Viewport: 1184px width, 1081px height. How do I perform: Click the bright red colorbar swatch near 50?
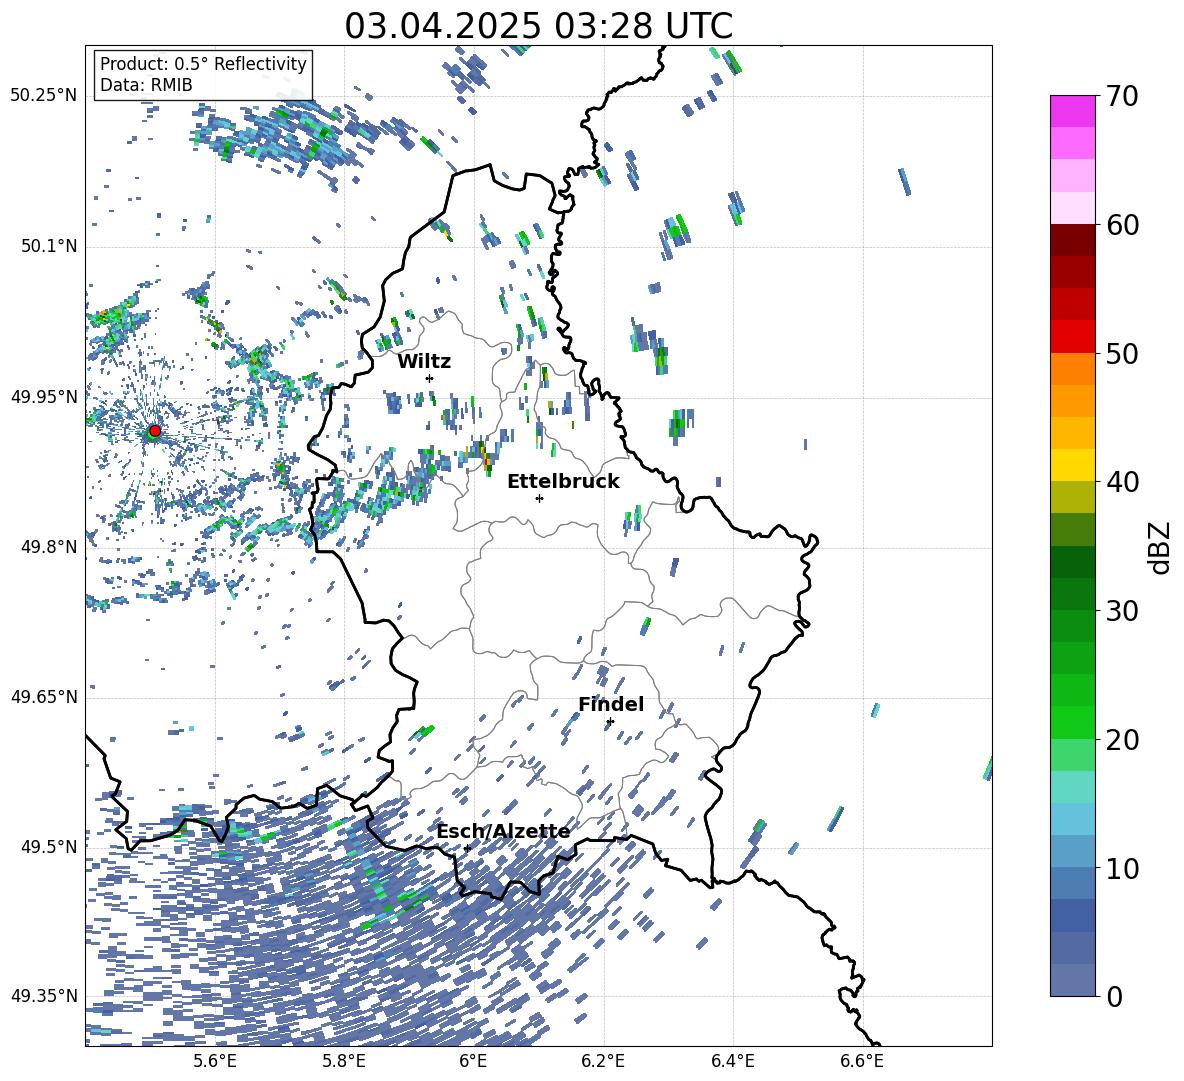tap(1072, 336)
